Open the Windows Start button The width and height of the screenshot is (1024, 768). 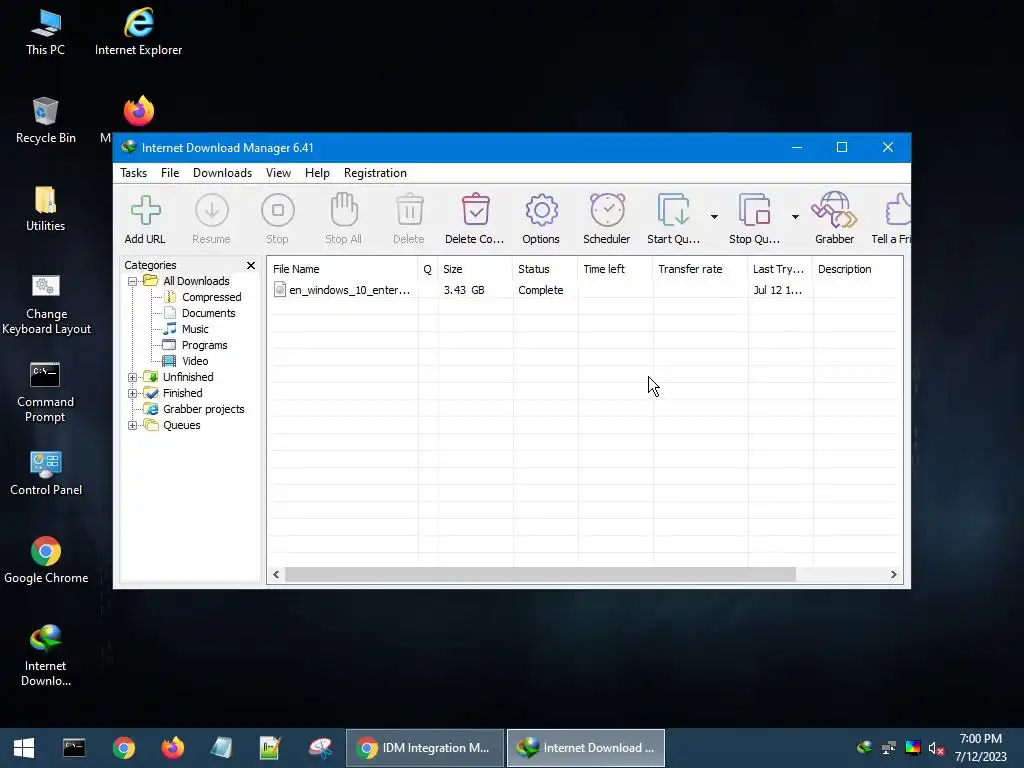click(x=24, y=748)
